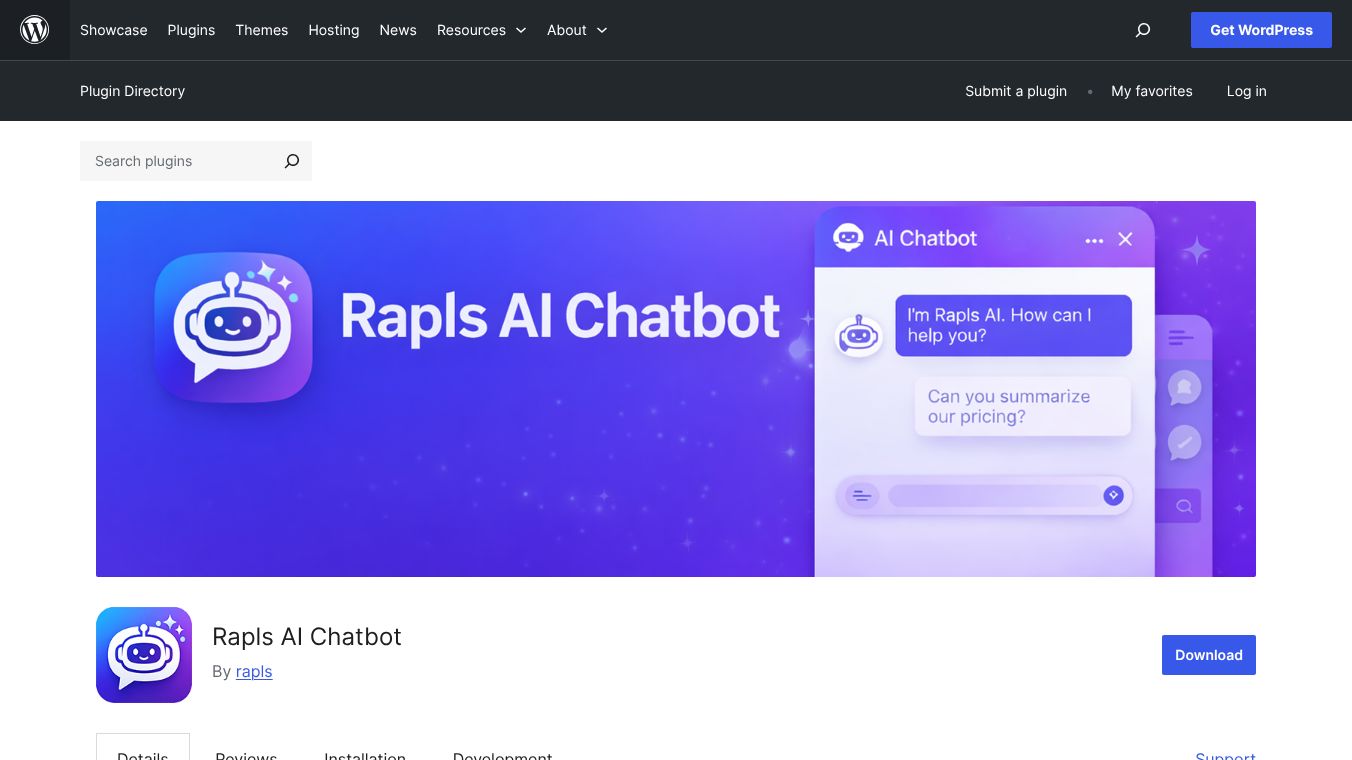Open the rapls author link
Image resolution: width=1352 pixels, height=760 pixels.
click(x=254, y=671)
